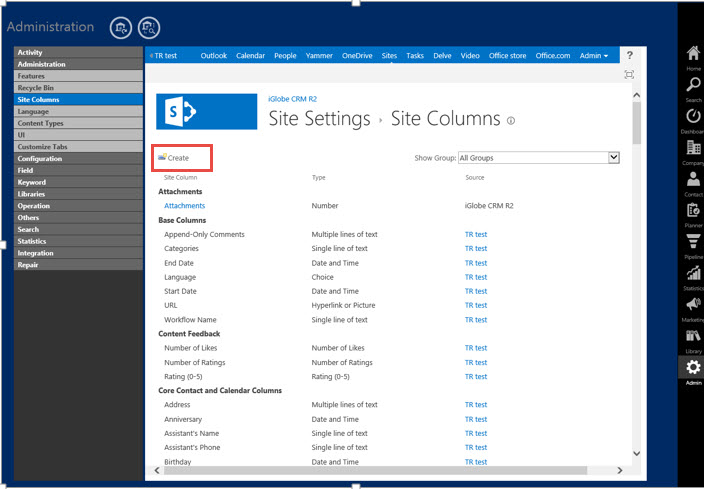This screenshot has width=704, height=489.
Task: Click the iGlobe CRM R2 breadcrumb link
Action: [x=292, y=99]
